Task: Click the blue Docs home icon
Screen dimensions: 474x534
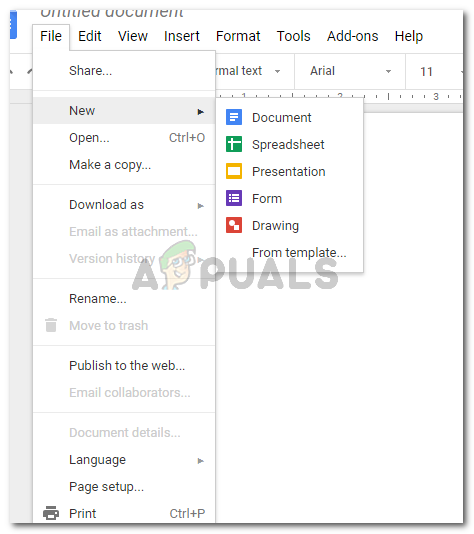Action: 13,25
